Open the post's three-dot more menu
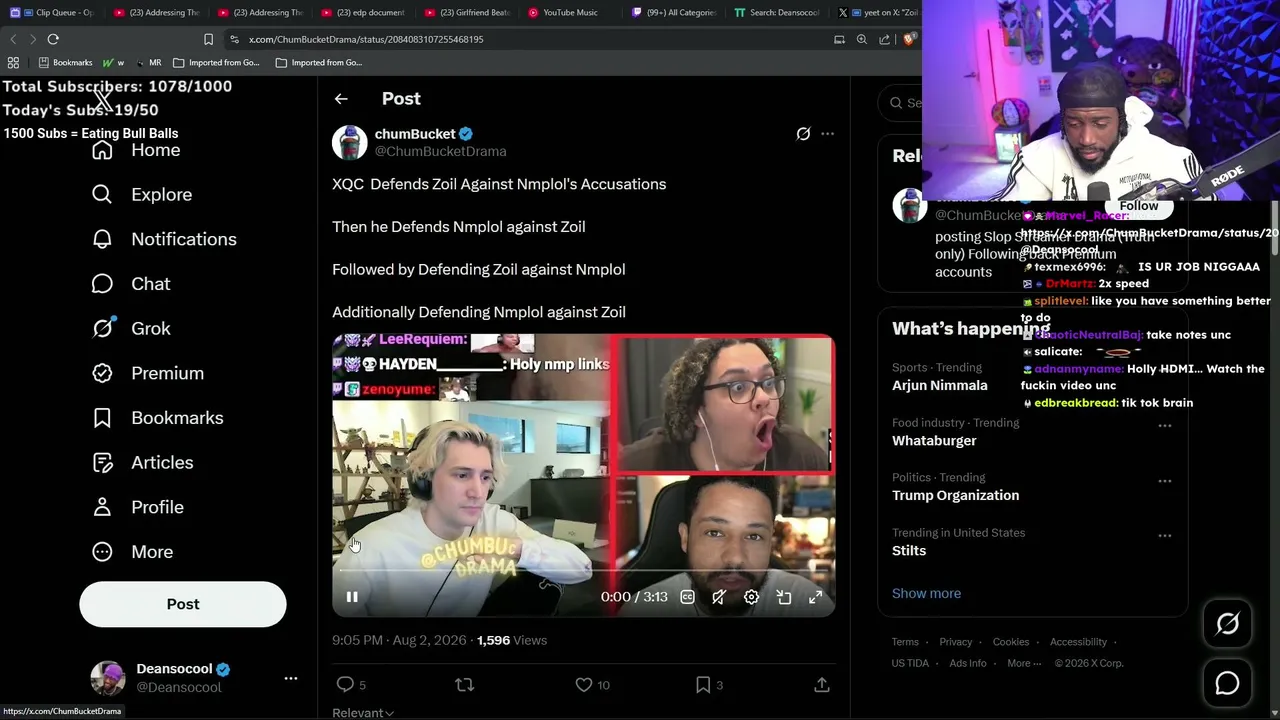Image resolution: width=1280 pixels, height=720 pixels. (x=827, y=134)
